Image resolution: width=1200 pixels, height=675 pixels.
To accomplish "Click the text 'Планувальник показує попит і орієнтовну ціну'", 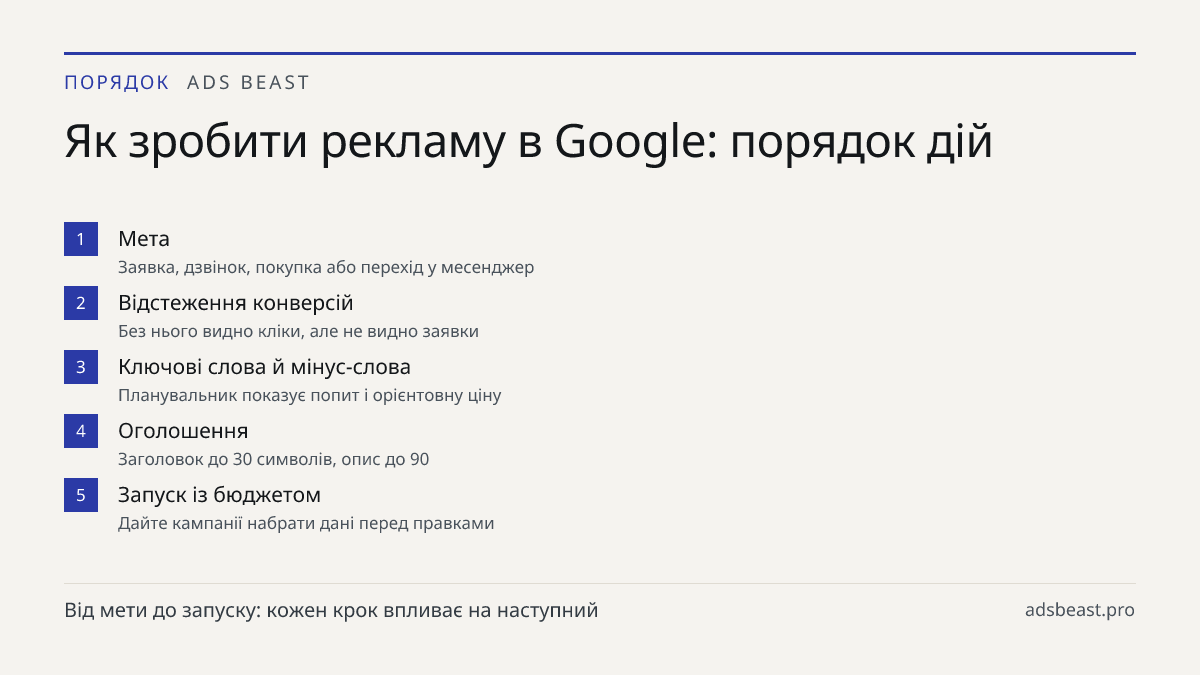I will (x=309, y=395).
